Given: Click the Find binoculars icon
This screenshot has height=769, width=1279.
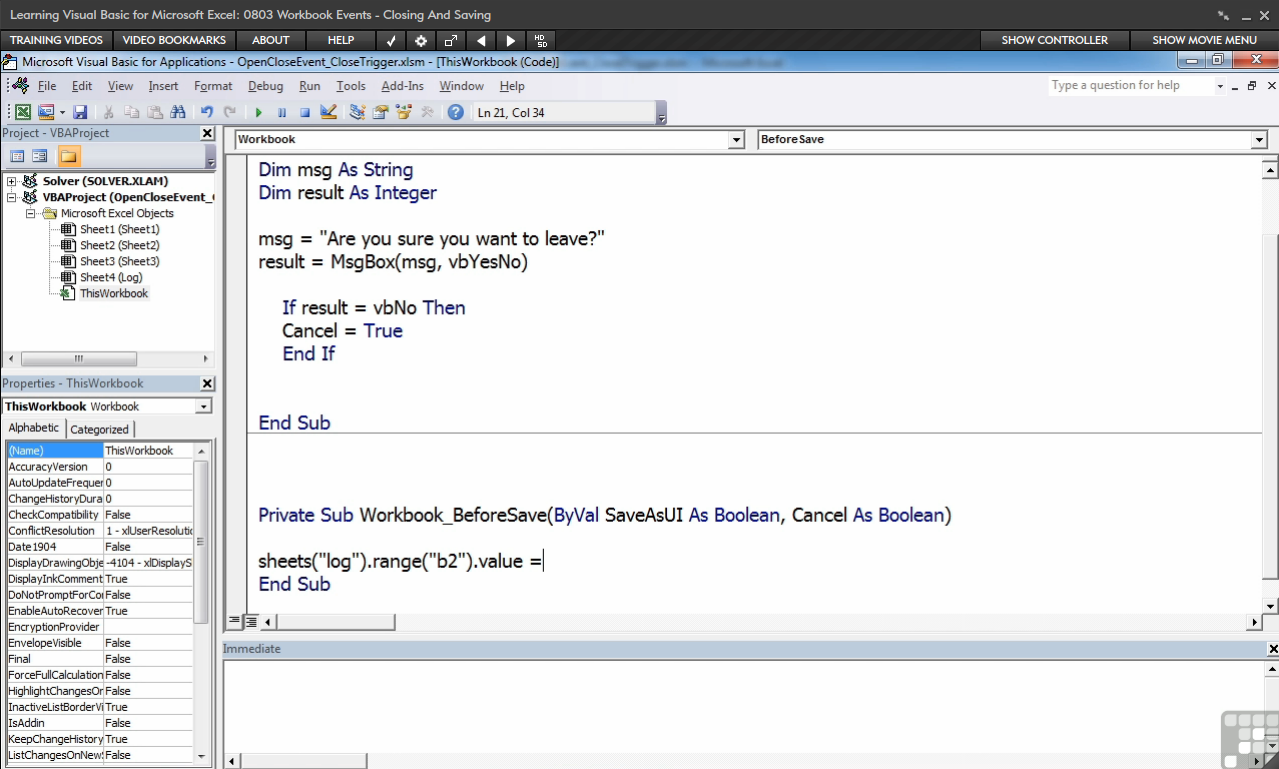Looking at the screenshot, I should (178, 113).
